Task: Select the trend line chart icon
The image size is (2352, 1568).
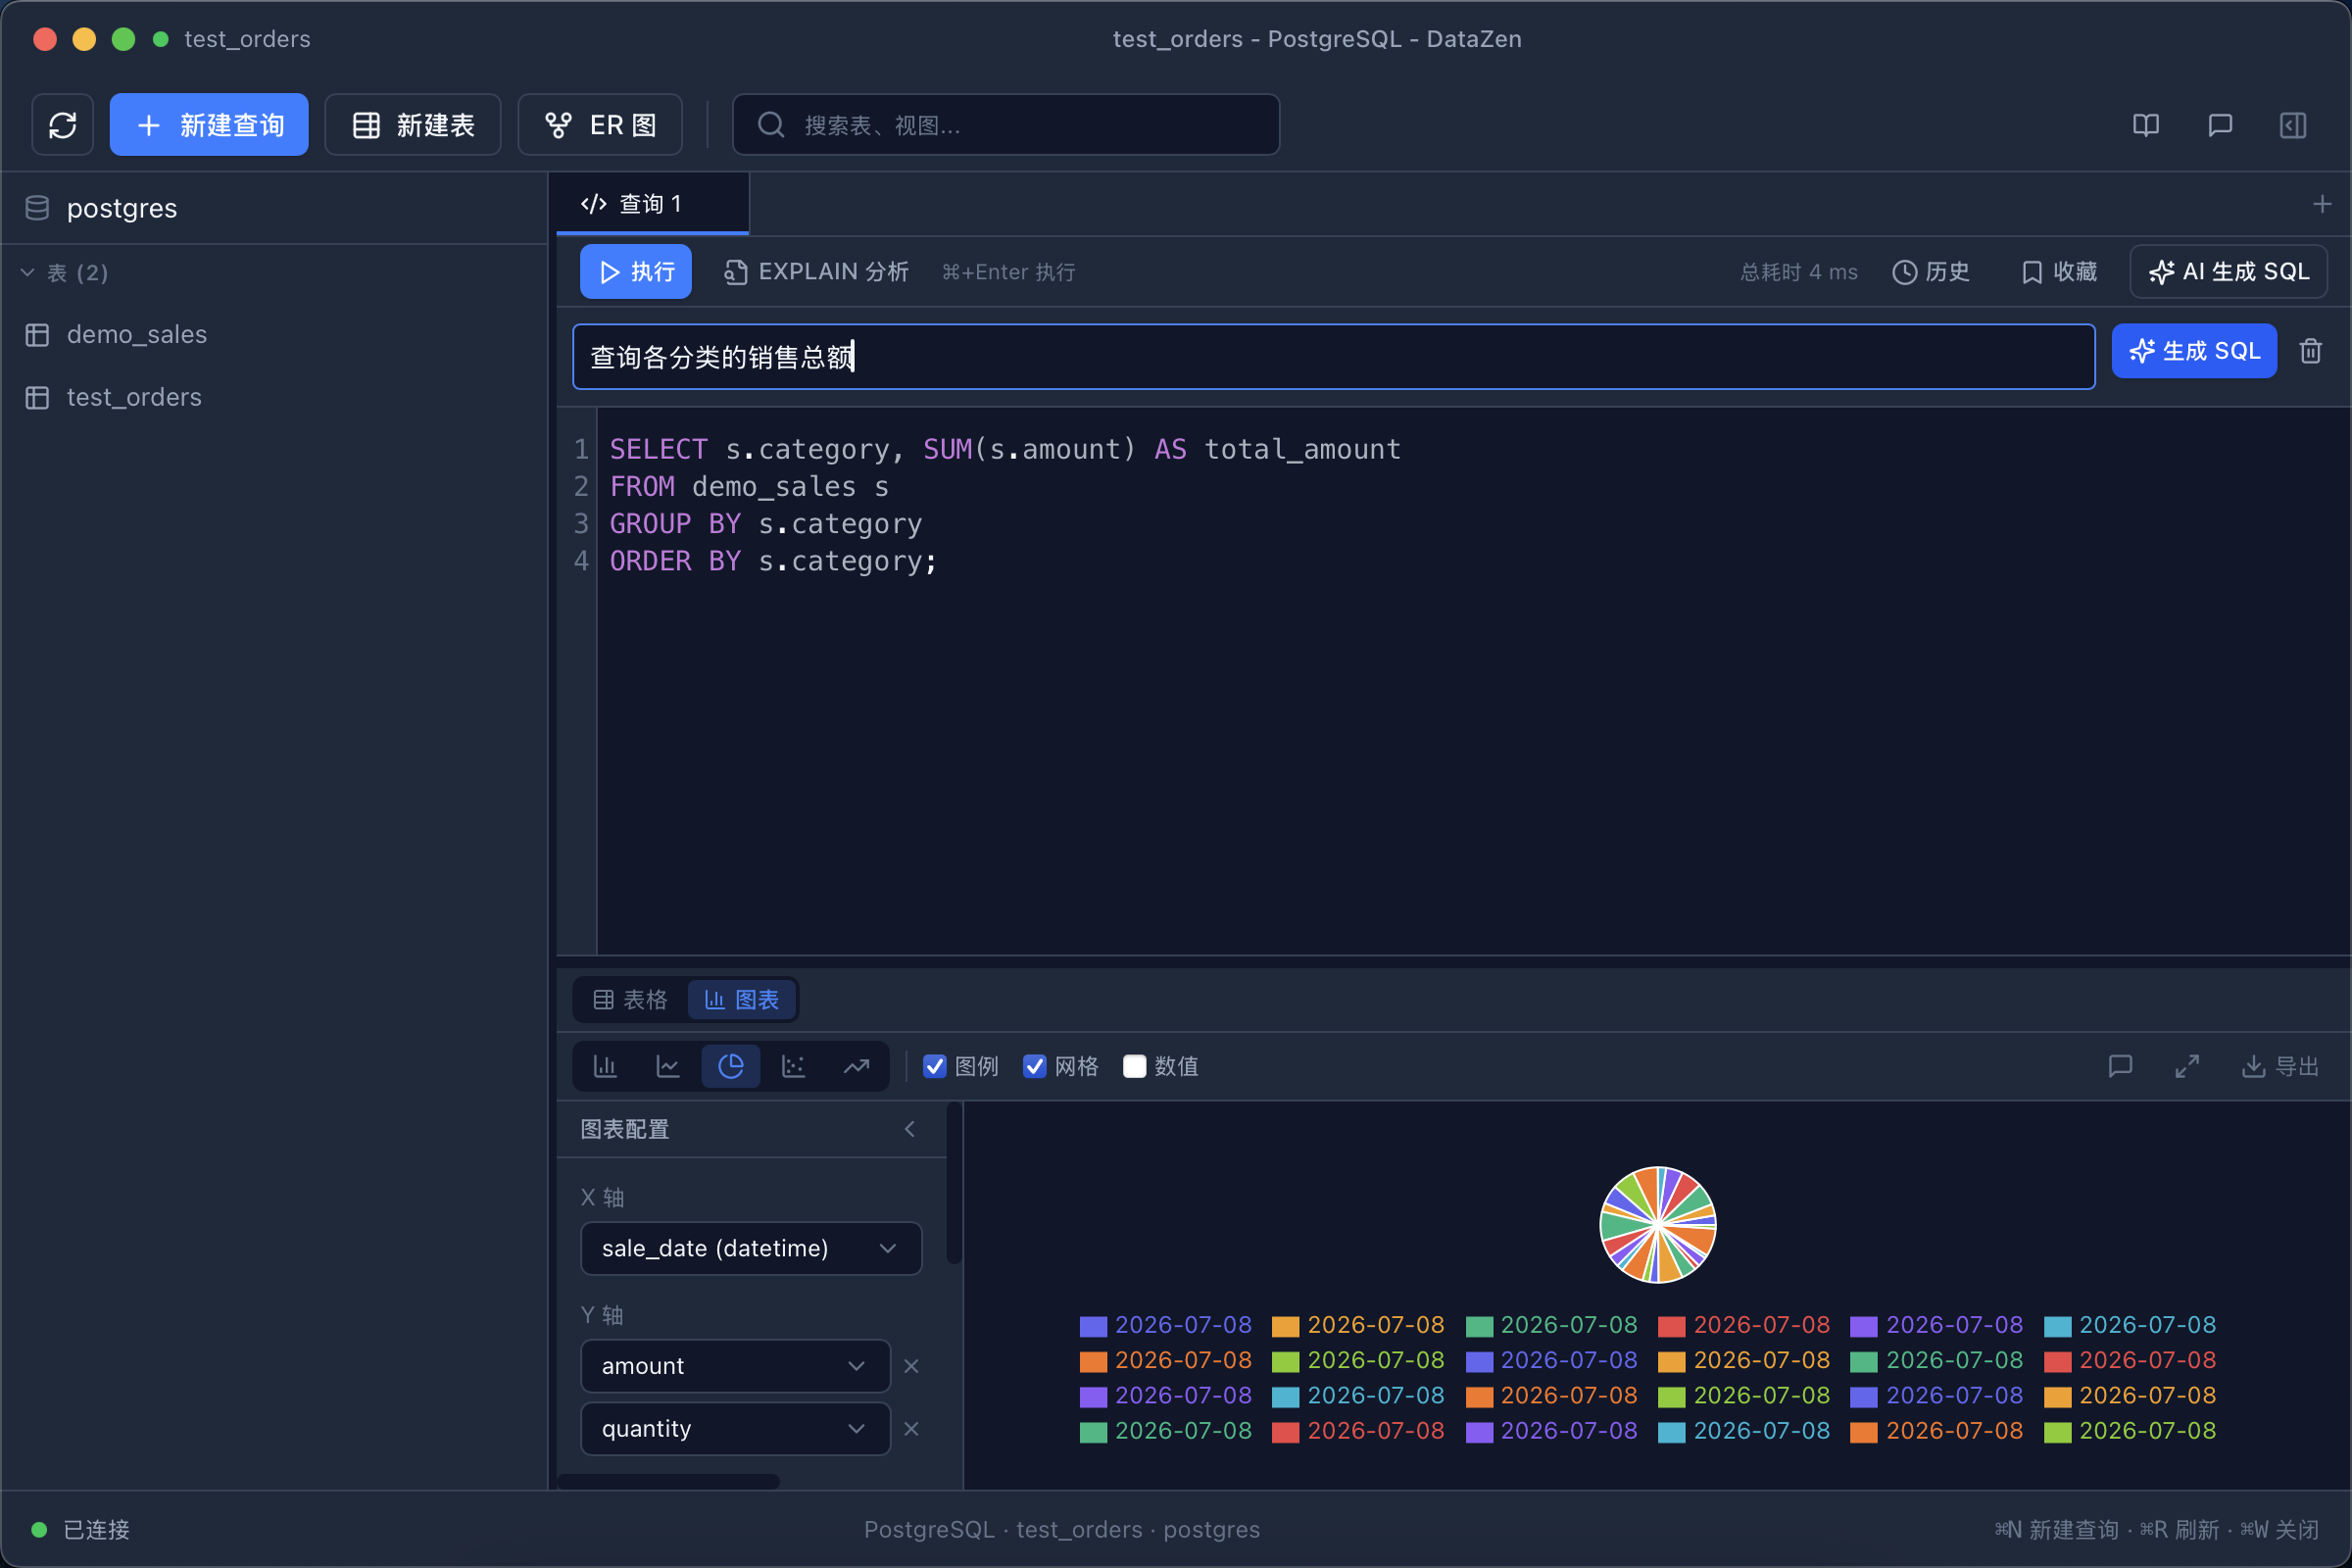Action: pos(856,1066)
